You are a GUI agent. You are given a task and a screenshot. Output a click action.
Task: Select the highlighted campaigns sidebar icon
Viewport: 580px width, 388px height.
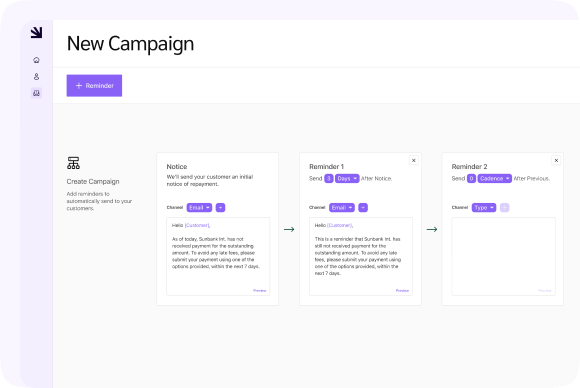pos(36,93)
